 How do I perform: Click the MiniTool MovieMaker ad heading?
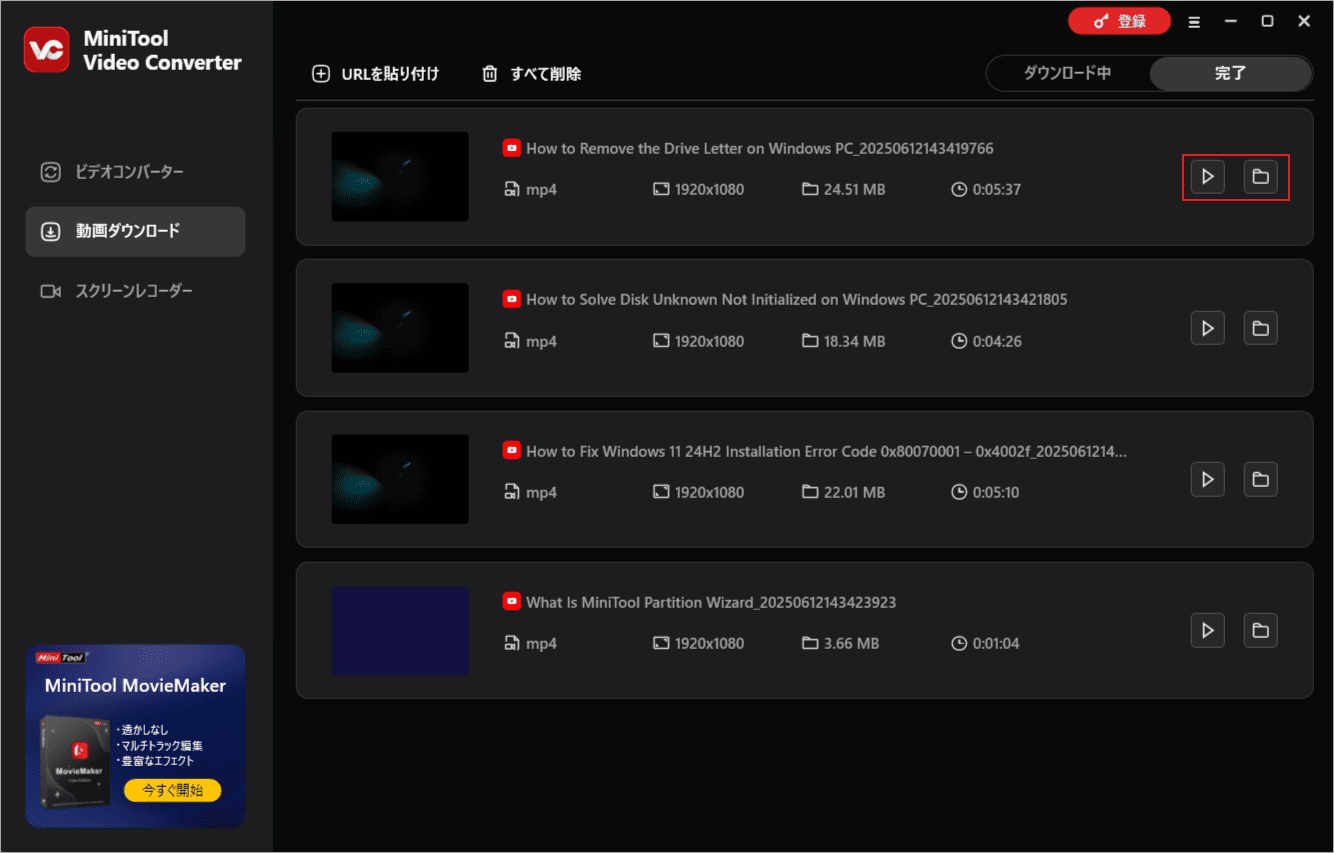(135, 686)
